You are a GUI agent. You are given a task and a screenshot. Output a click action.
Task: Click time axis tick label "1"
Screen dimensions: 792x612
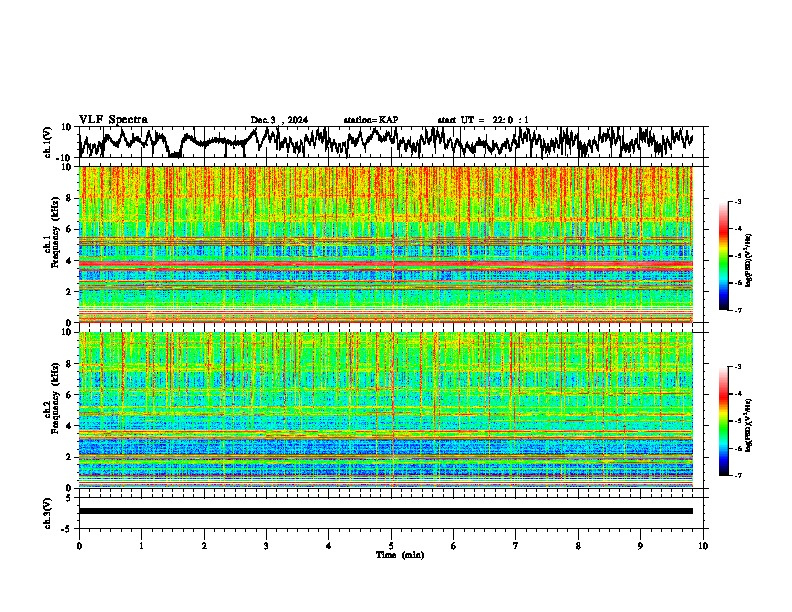click(x=141, y=546)
